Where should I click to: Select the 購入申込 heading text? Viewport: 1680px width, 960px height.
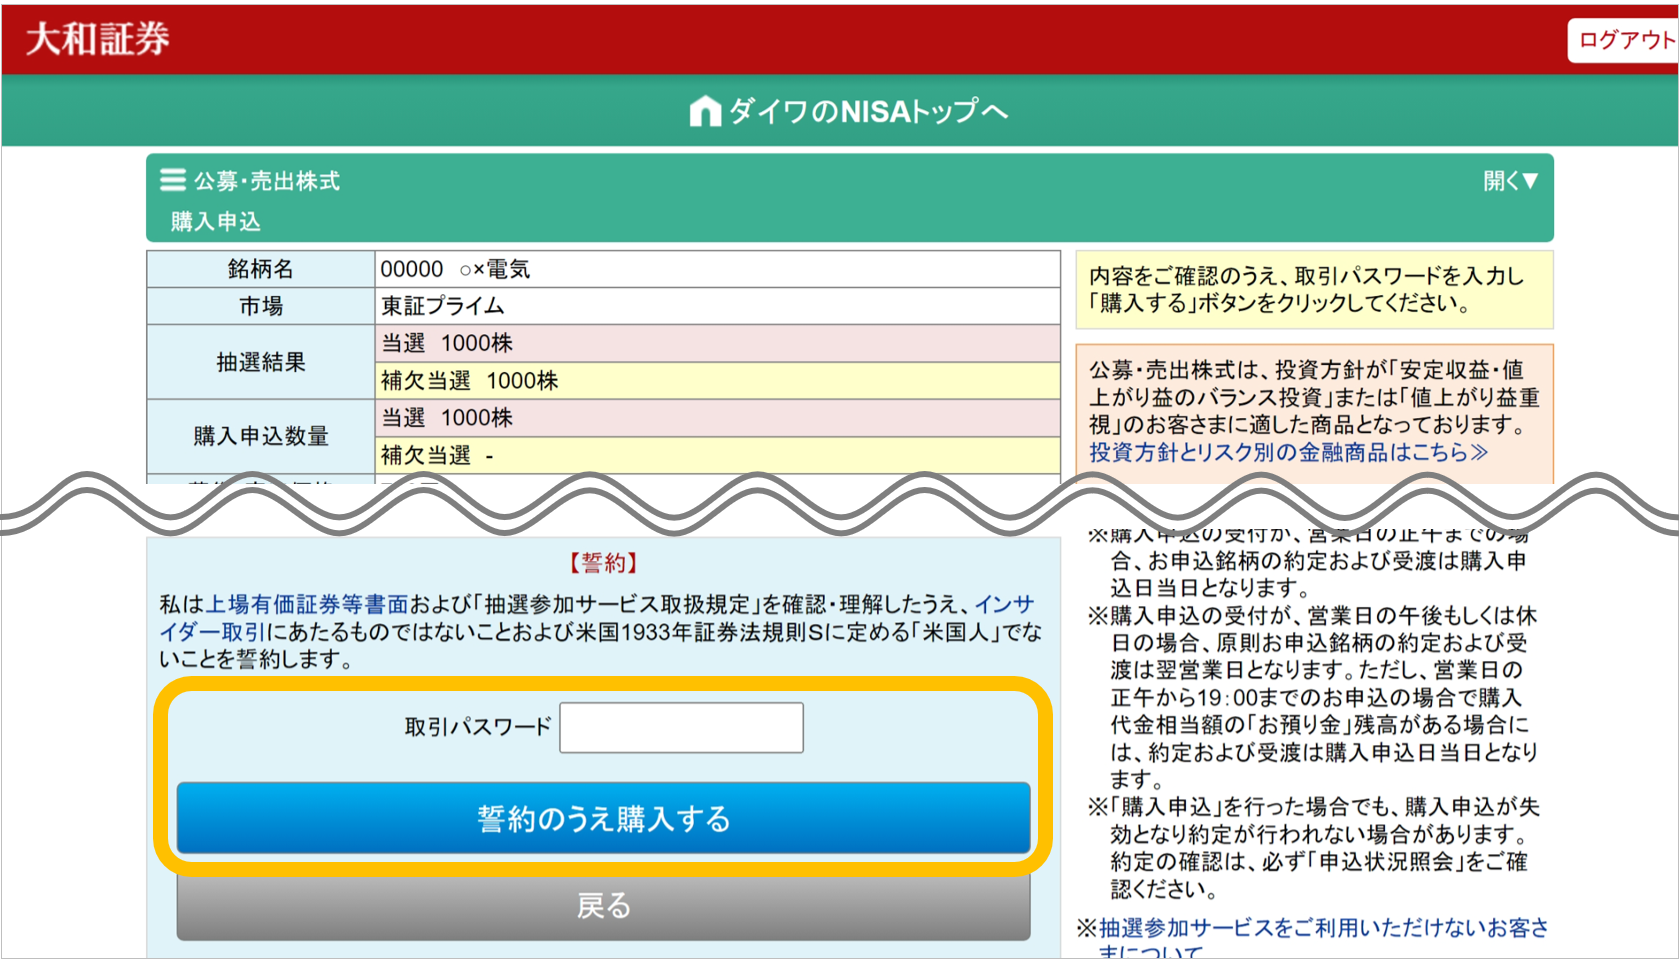click(x=216, y=222)
